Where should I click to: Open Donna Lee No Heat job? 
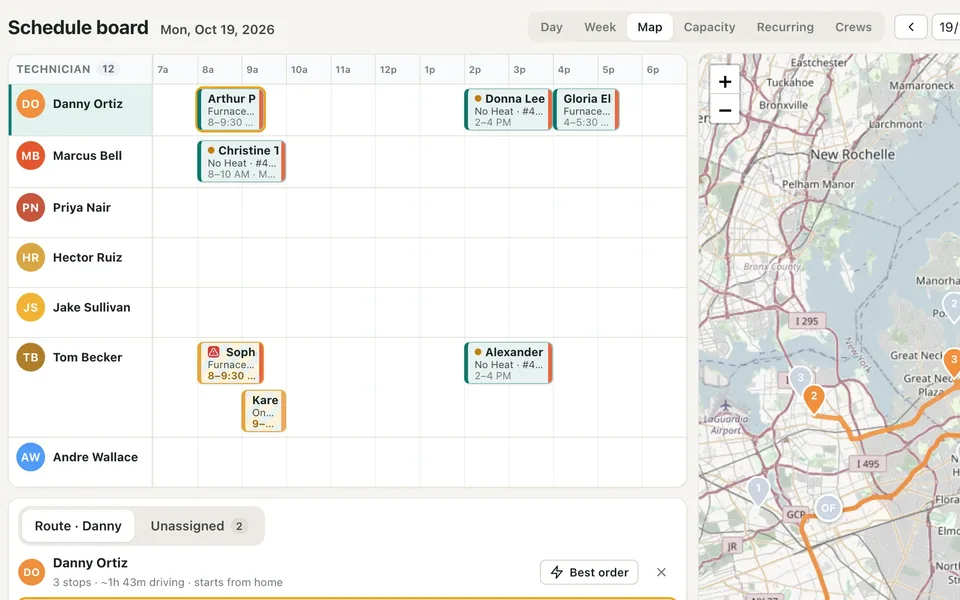pyautogui.click(x=508, y=110)
